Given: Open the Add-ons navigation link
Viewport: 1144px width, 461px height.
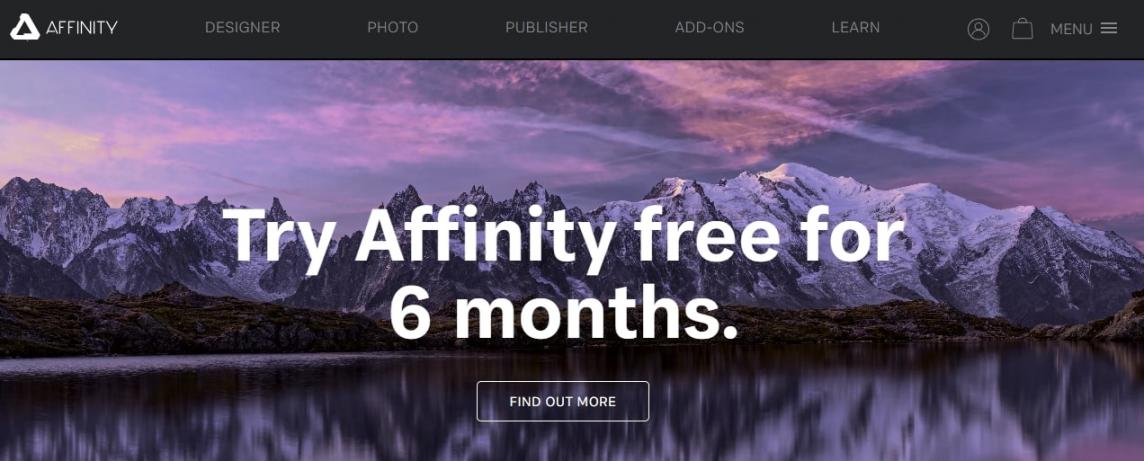Looking at the screenshot, I should [709, 28].
